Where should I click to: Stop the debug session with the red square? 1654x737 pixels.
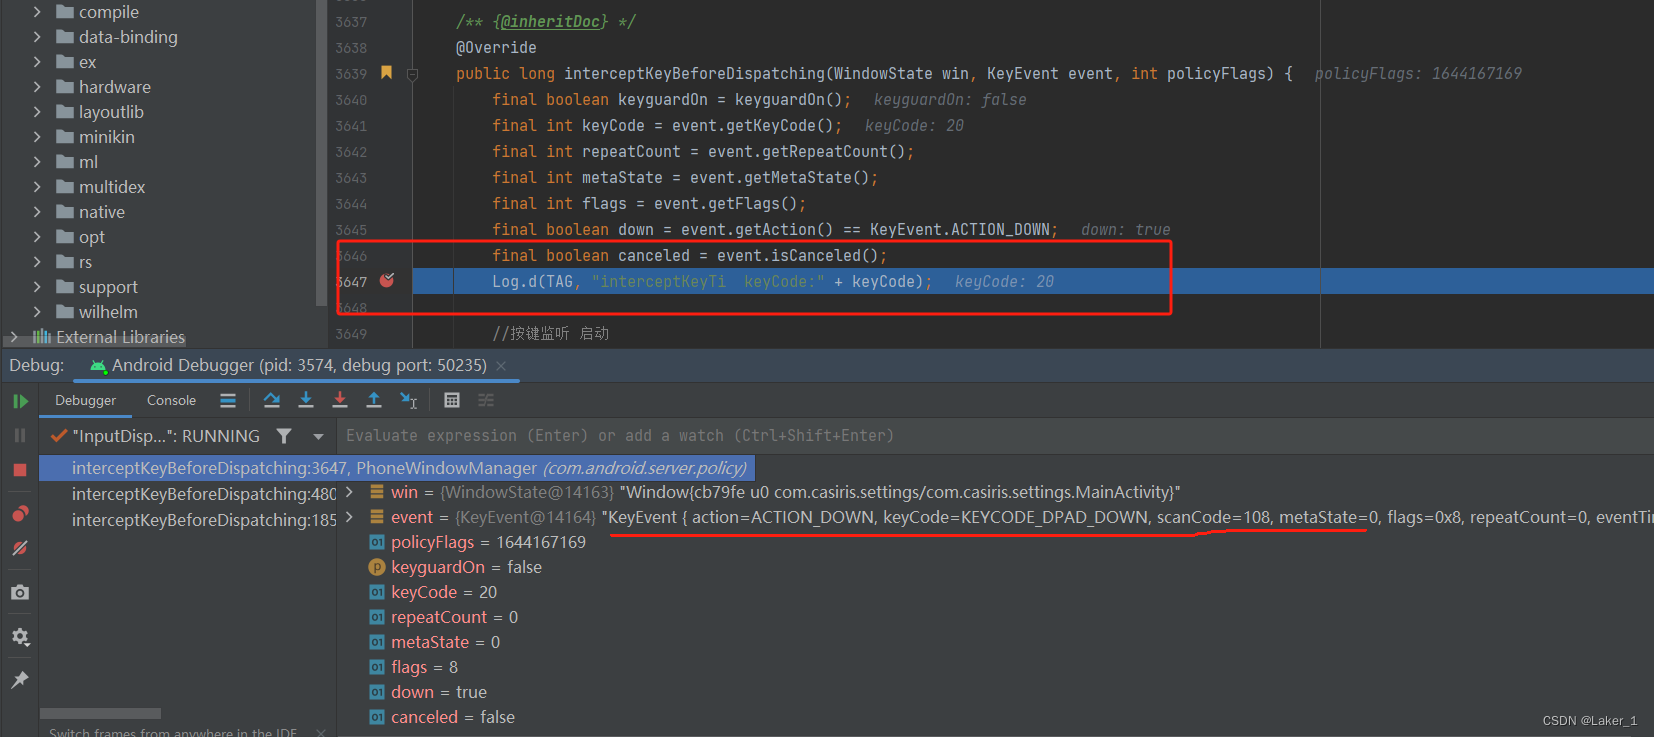(x=20, y=470)
